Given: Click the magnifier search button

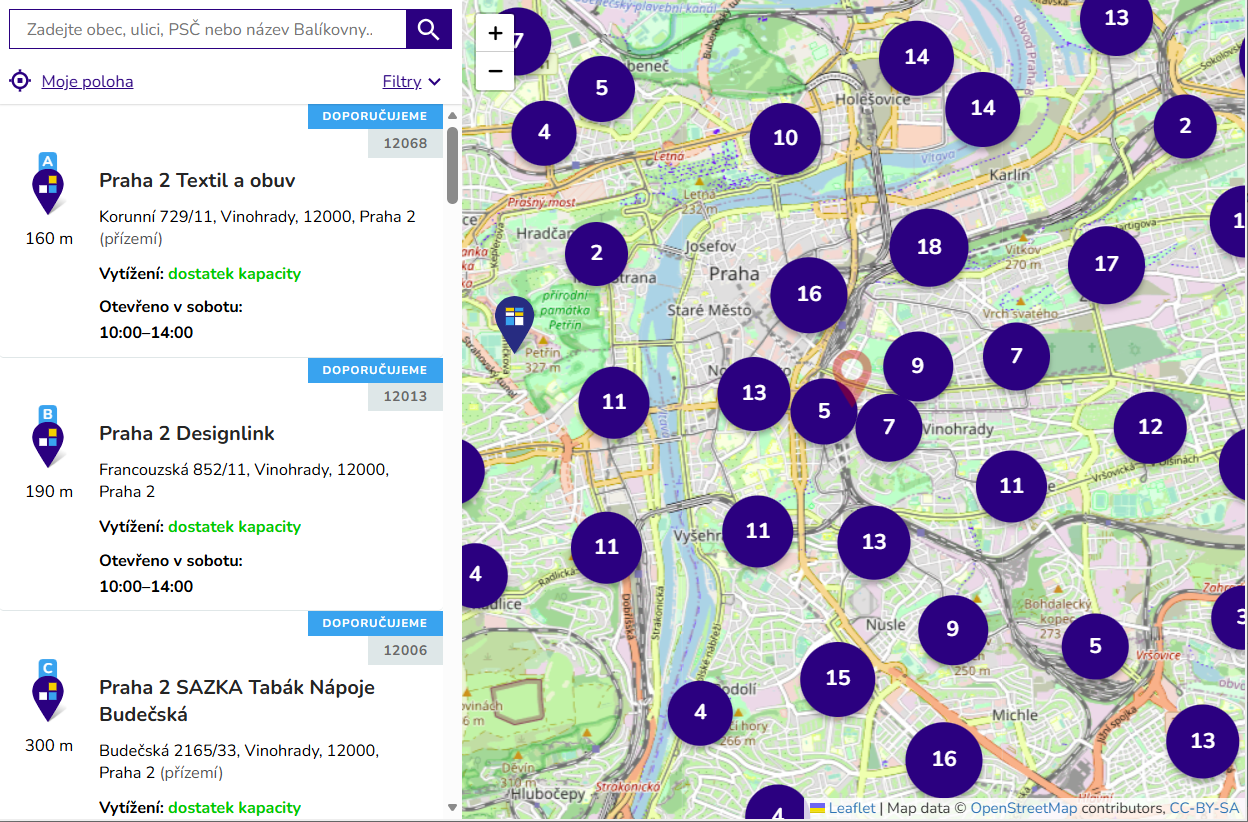Looking at the screenshot, I should (429, 29).
